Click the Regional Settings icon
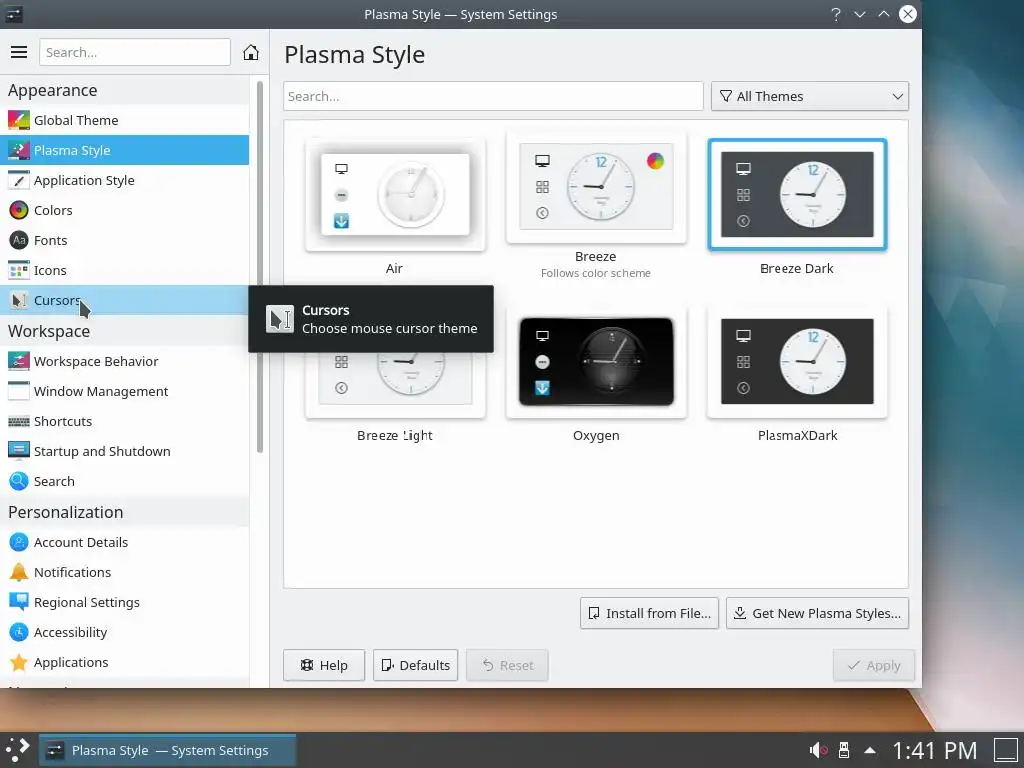Screen dimensions: 1024x768 19,602
